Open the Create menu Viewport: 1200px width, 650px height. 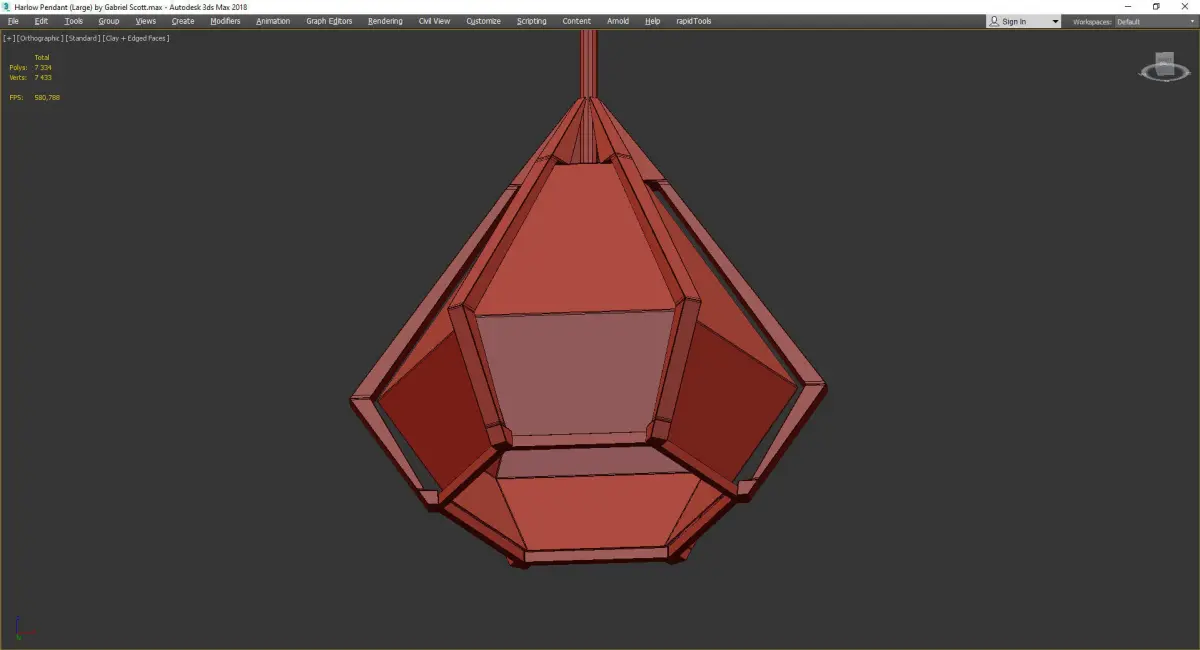point(183,21)
